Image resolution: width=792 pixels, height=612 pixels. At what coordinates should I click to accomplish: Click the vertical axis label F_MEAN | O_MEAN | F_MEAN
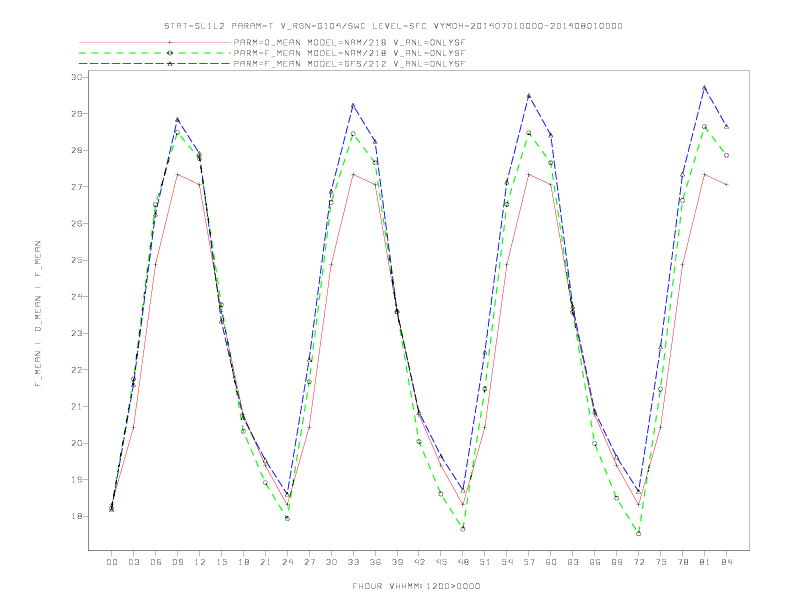(38, 314)
